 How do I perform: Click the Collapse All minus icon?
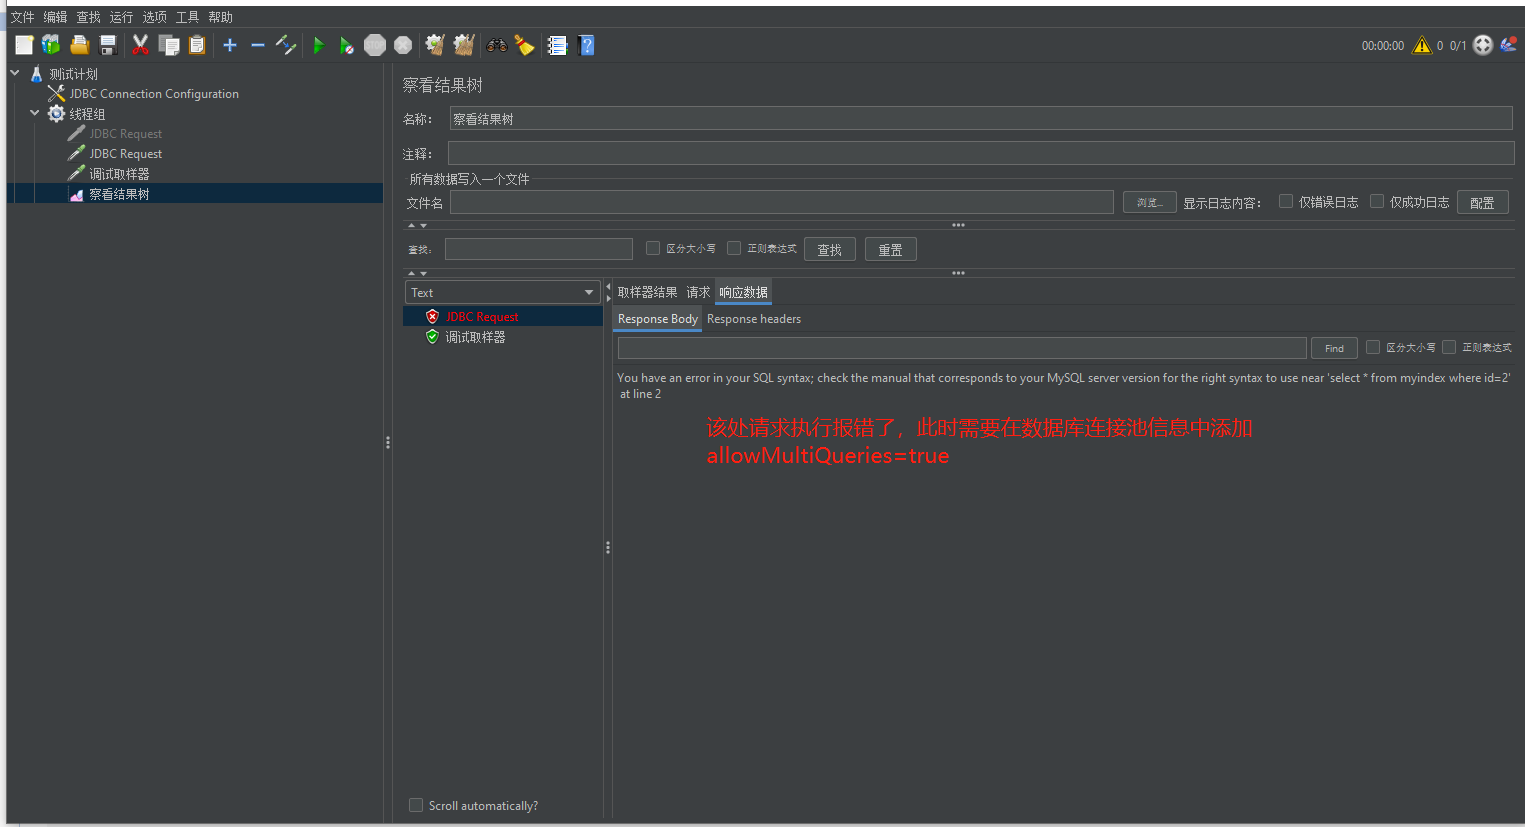[258, 45]
